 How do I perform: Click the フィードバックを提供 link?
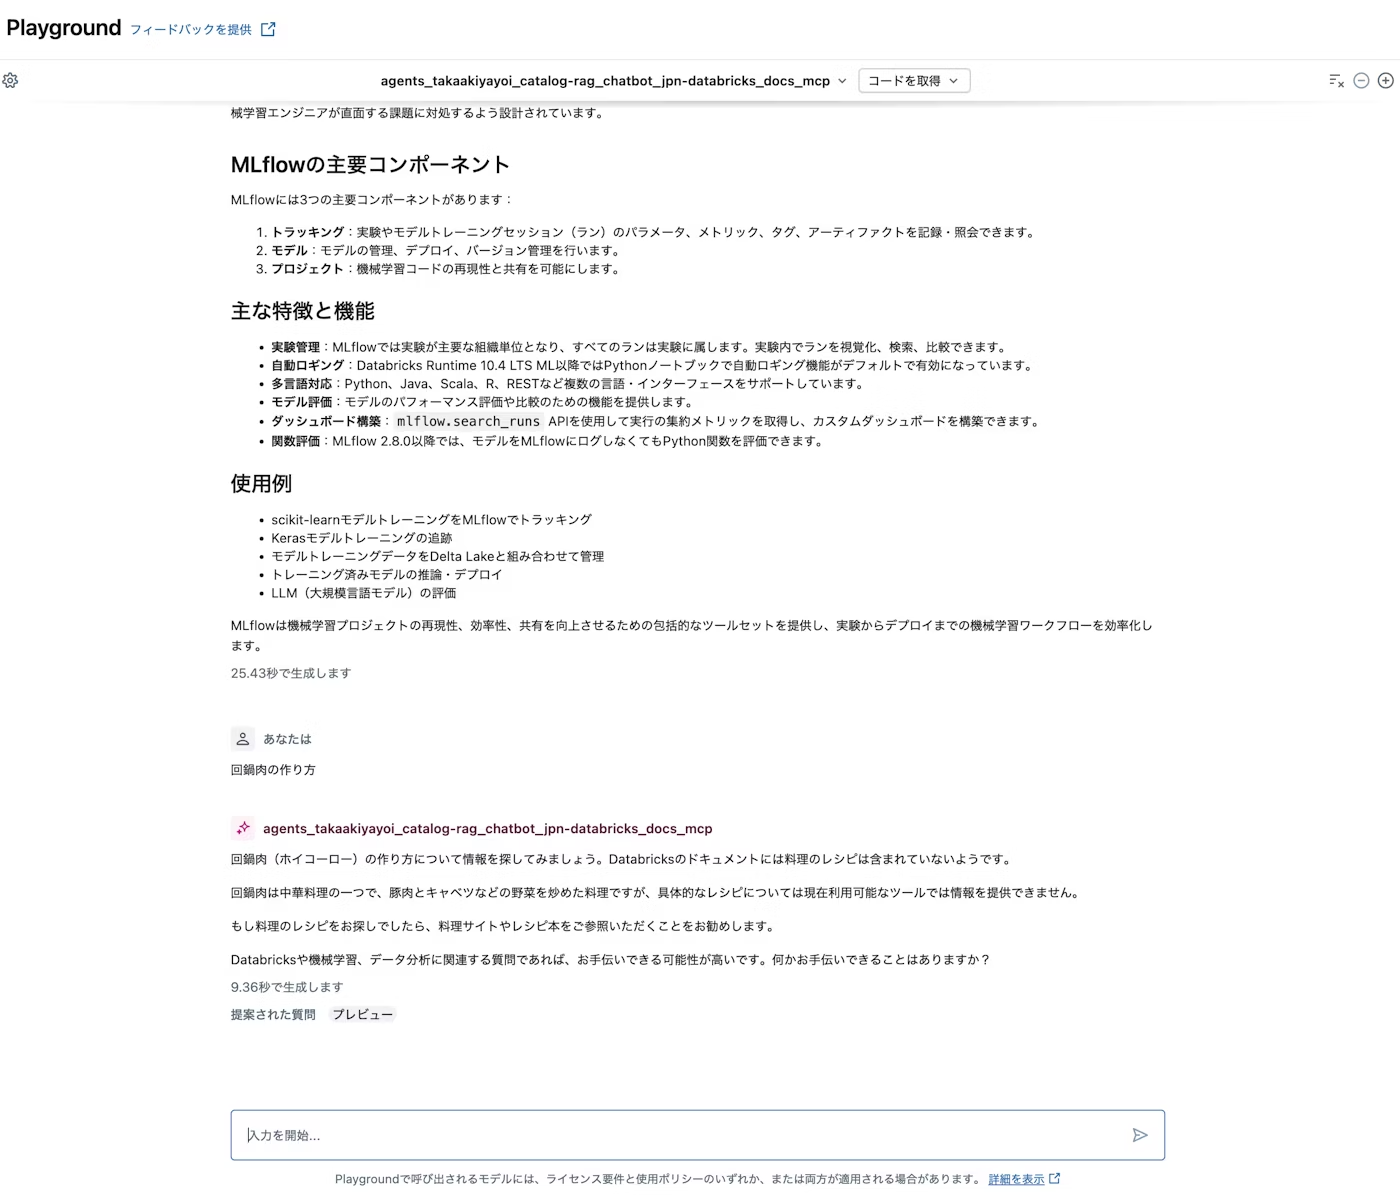click(191, 30)
